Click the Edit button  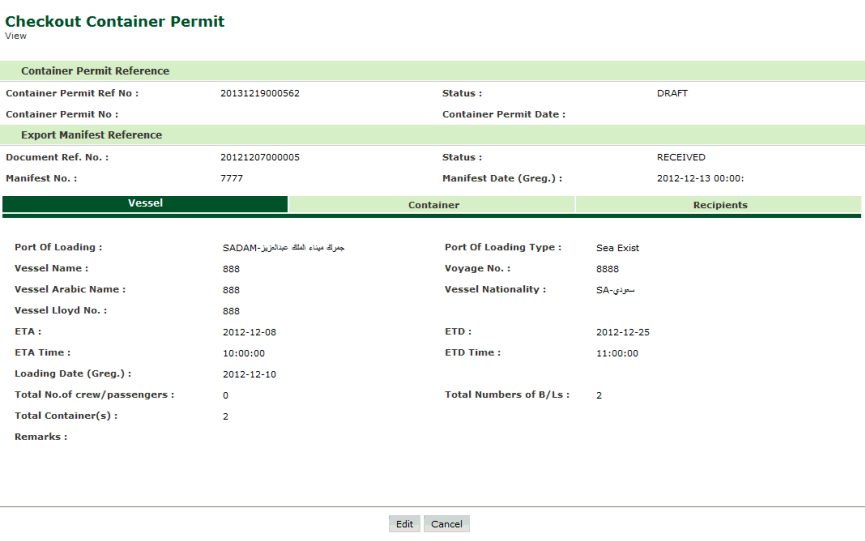[404, 524]
